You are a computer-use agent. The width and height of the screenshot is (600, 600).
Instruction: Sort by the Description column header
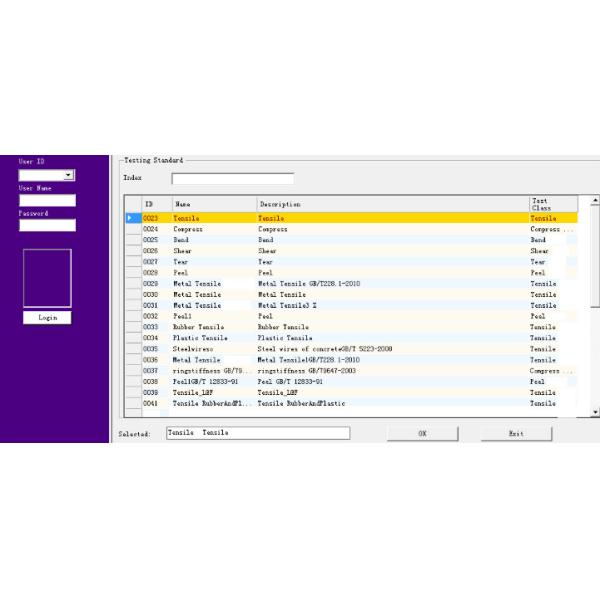point(392,204)
